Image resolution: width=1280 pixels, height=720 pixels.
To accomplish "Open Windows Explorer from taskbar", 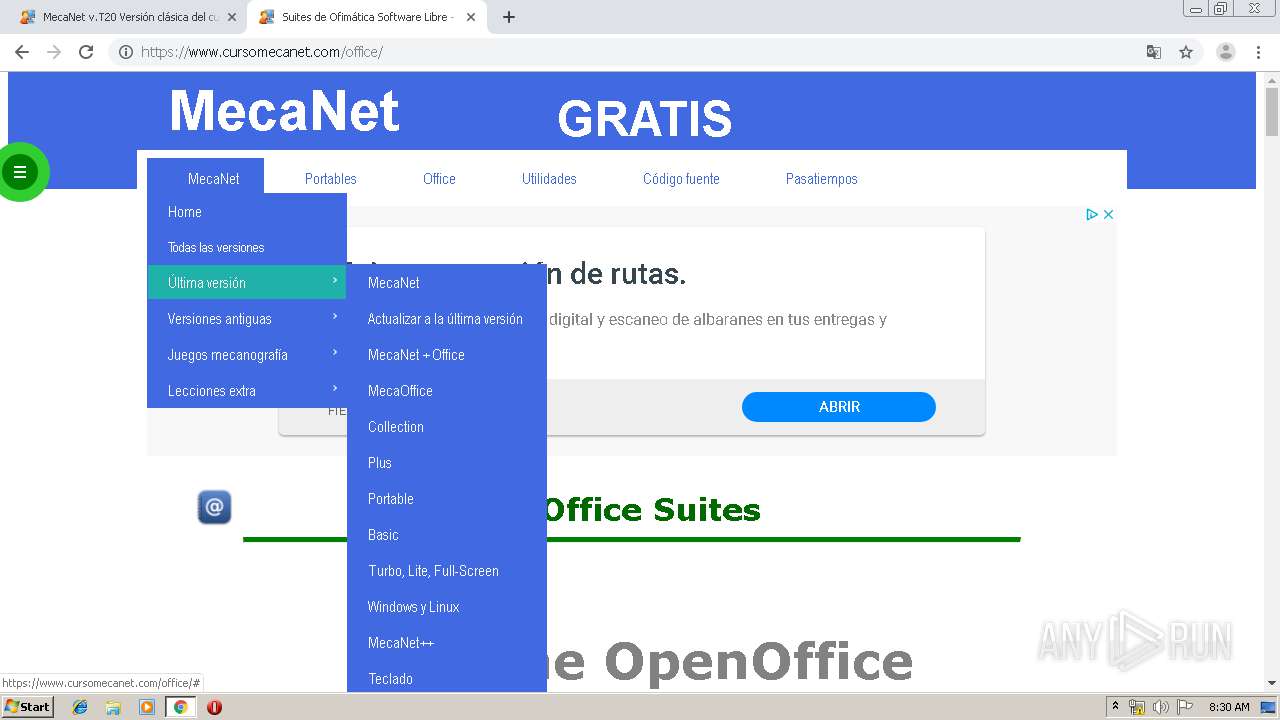I will tap(113, 707).
